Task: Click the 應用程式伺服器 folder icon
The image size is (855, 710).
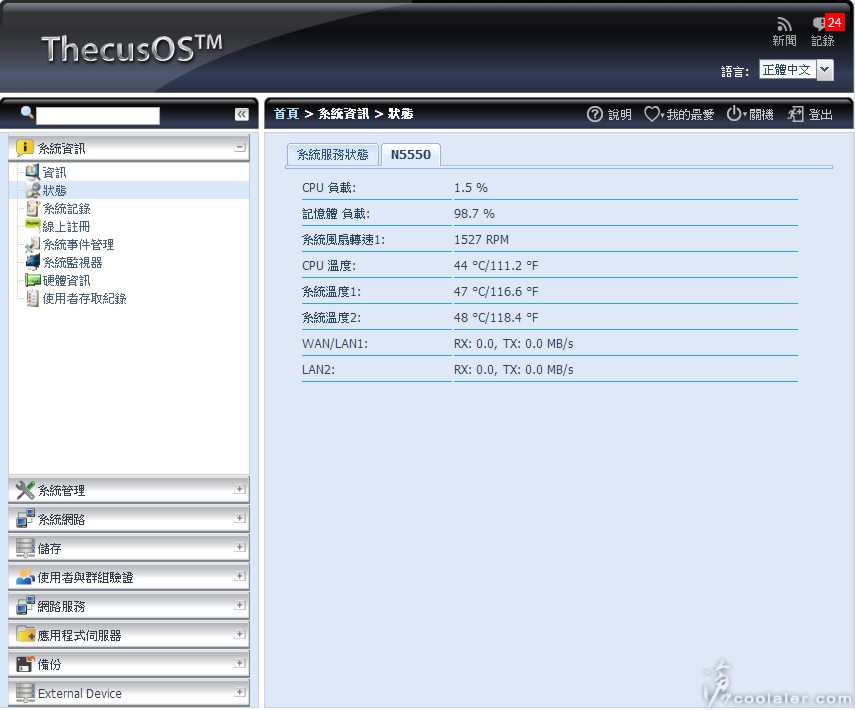Action: click(x=25, y=635)
